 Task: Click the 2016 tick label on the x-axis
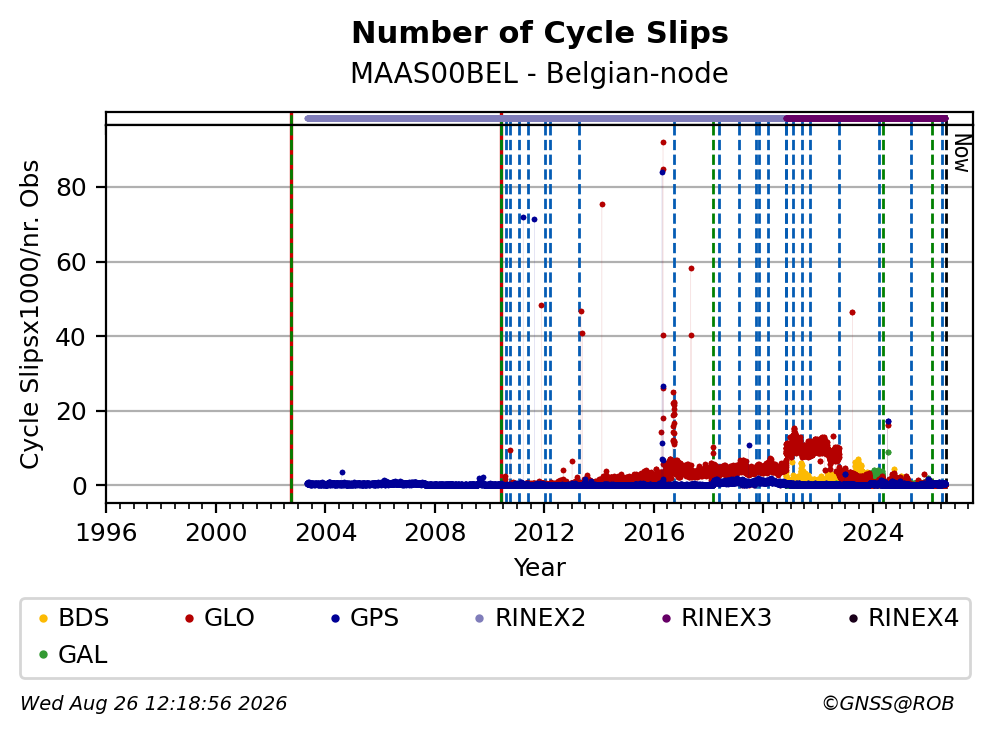pyautogui.click(x=654, y=533)
